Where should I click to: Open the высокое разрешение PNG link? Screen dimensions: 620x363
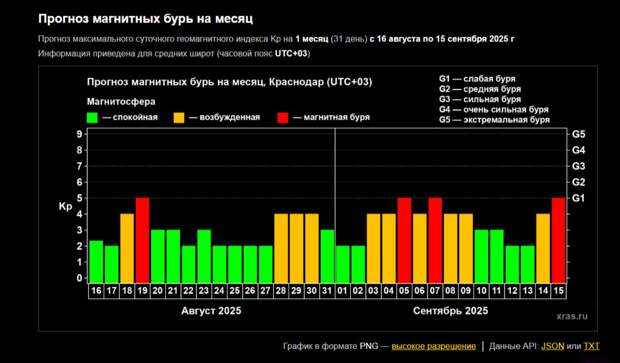tap(433, 346)
